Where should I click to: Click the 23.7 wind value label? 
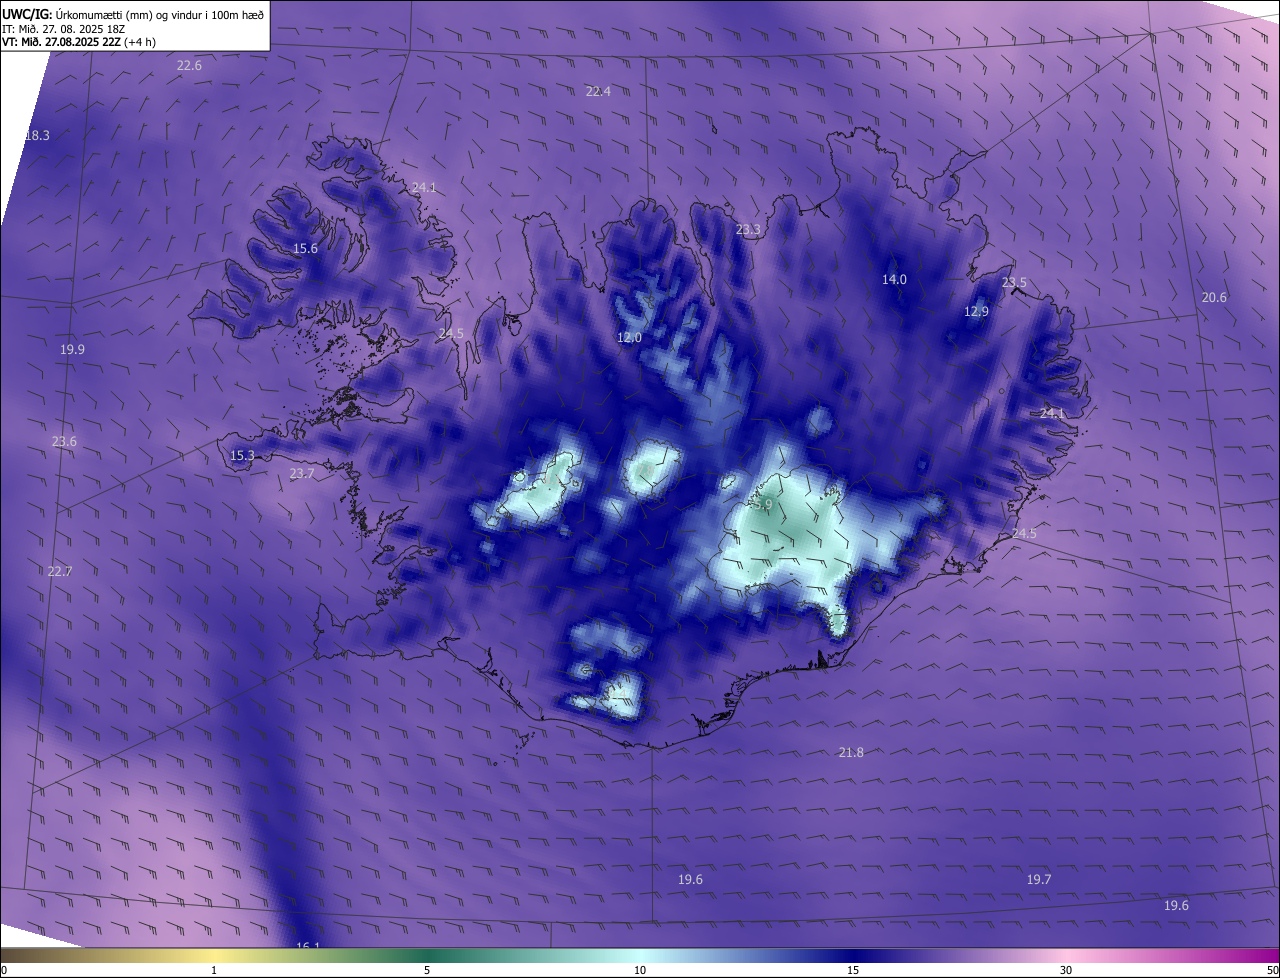[302, 474]
